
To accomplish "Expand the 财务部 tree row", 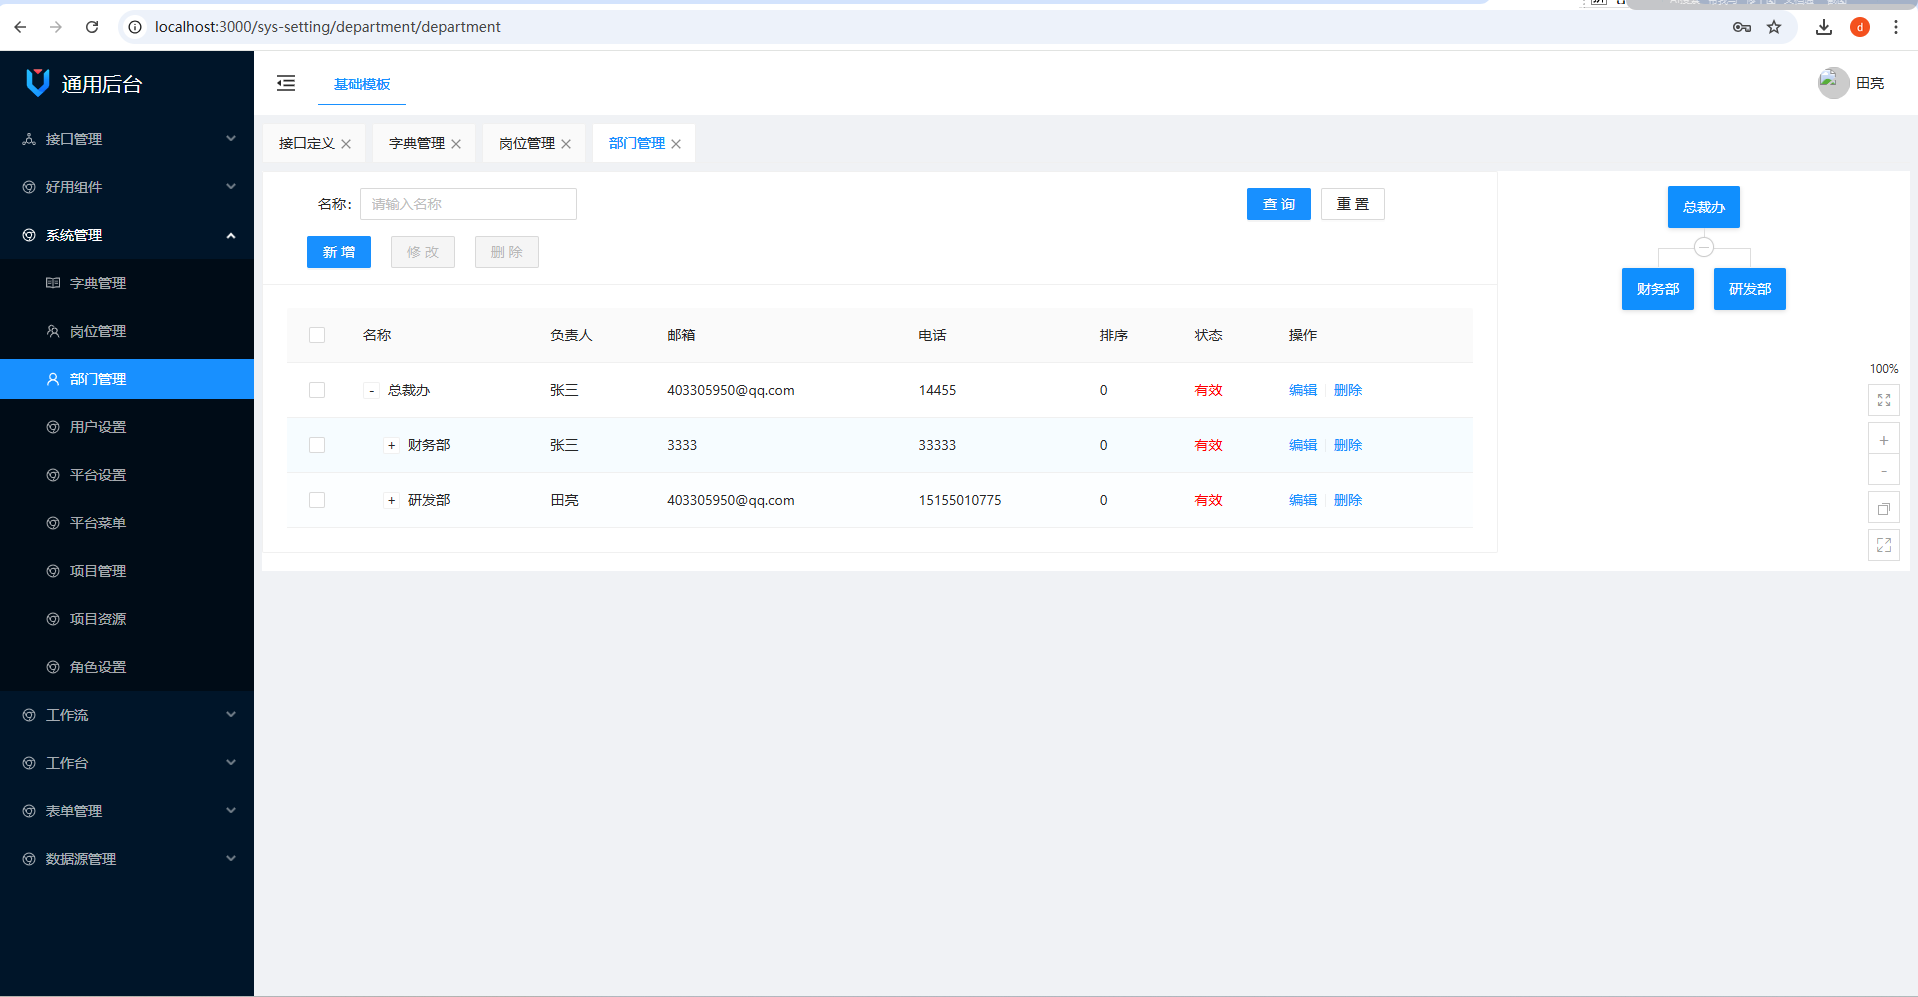I will [391, 445].
